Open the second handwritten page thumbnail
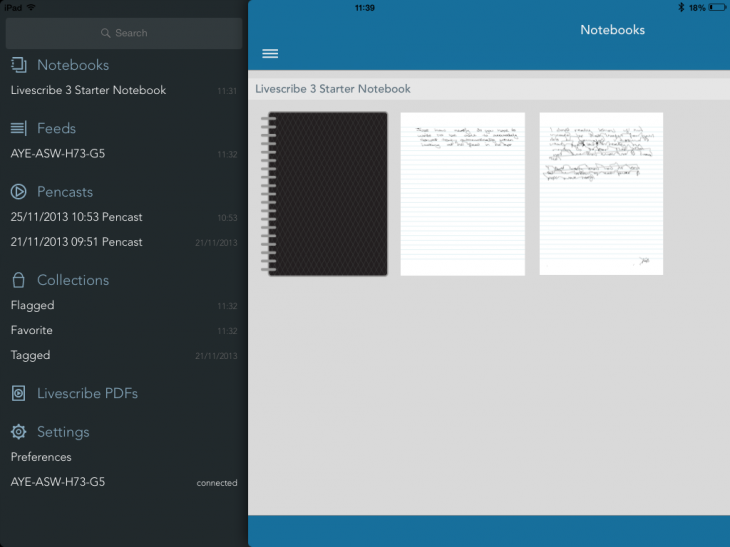The image size is (730, 547). pos(601,194)
